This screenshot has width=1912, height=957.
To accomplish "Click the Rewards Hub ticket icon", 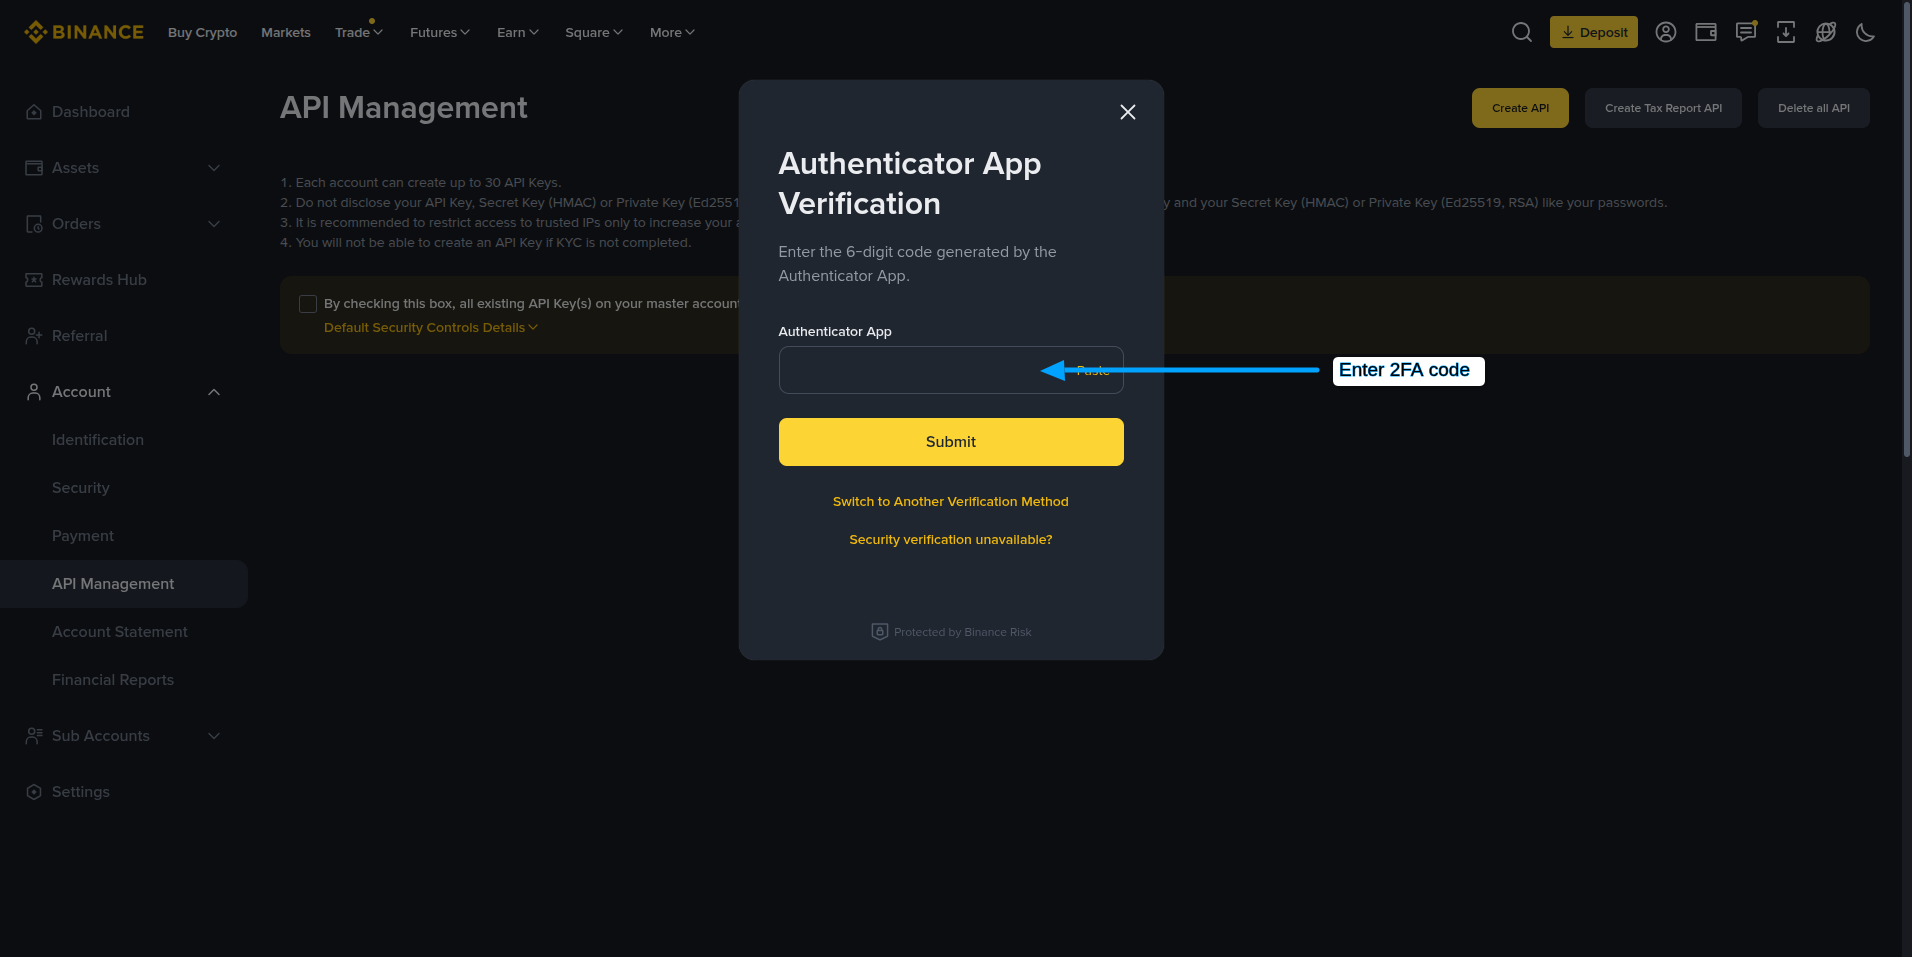I will pos(34,280).
